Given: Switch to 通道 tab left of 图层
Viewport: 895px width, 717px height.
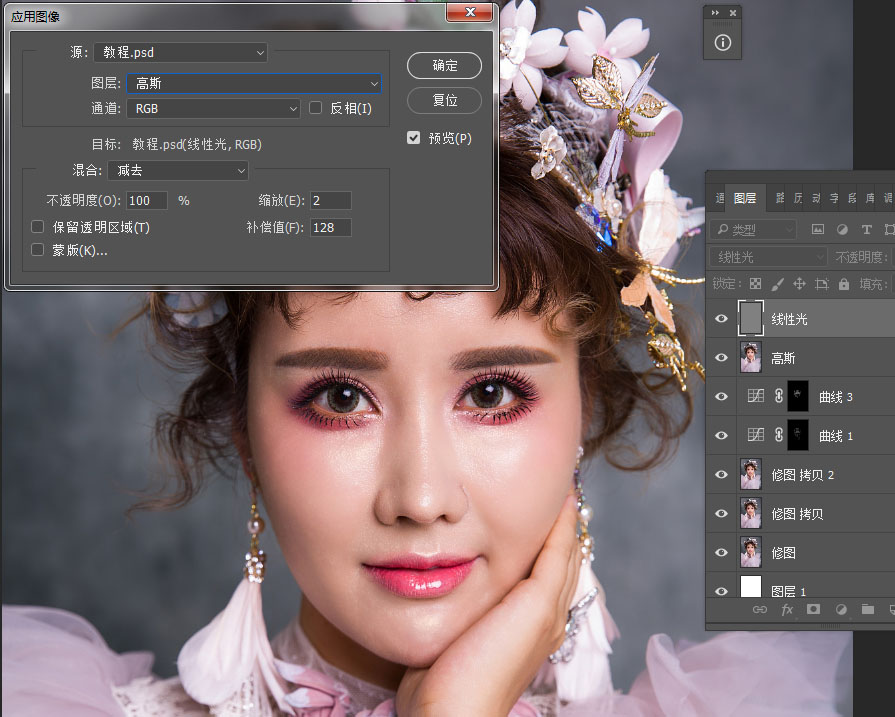Looking at the screenshot, I should [720, 198].
